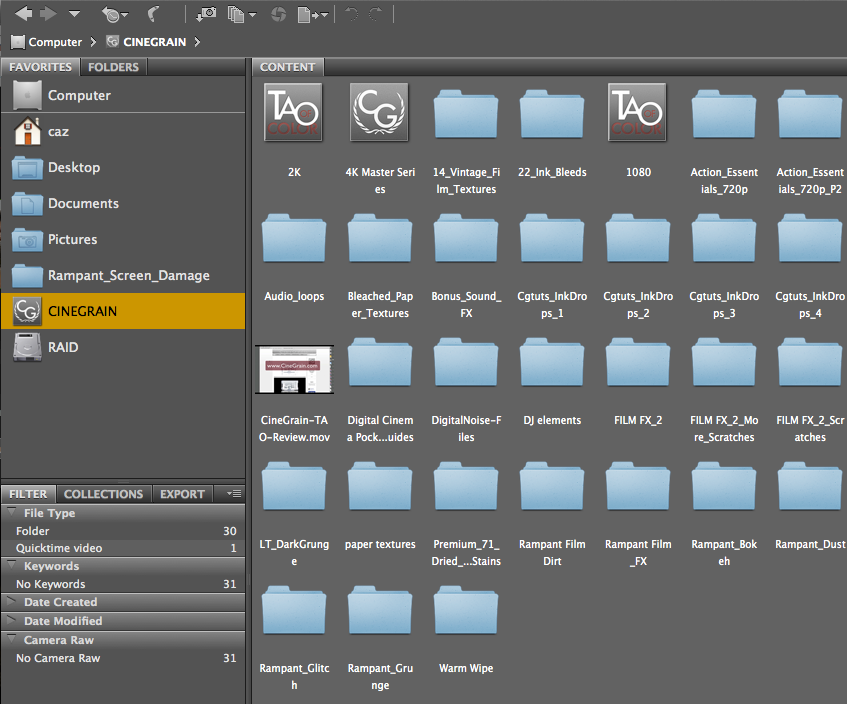Select the CineGrain-TAO-Review.mov thumbnail
The width and height of the screenshot is (847, 704).
[x=294, y=370]
